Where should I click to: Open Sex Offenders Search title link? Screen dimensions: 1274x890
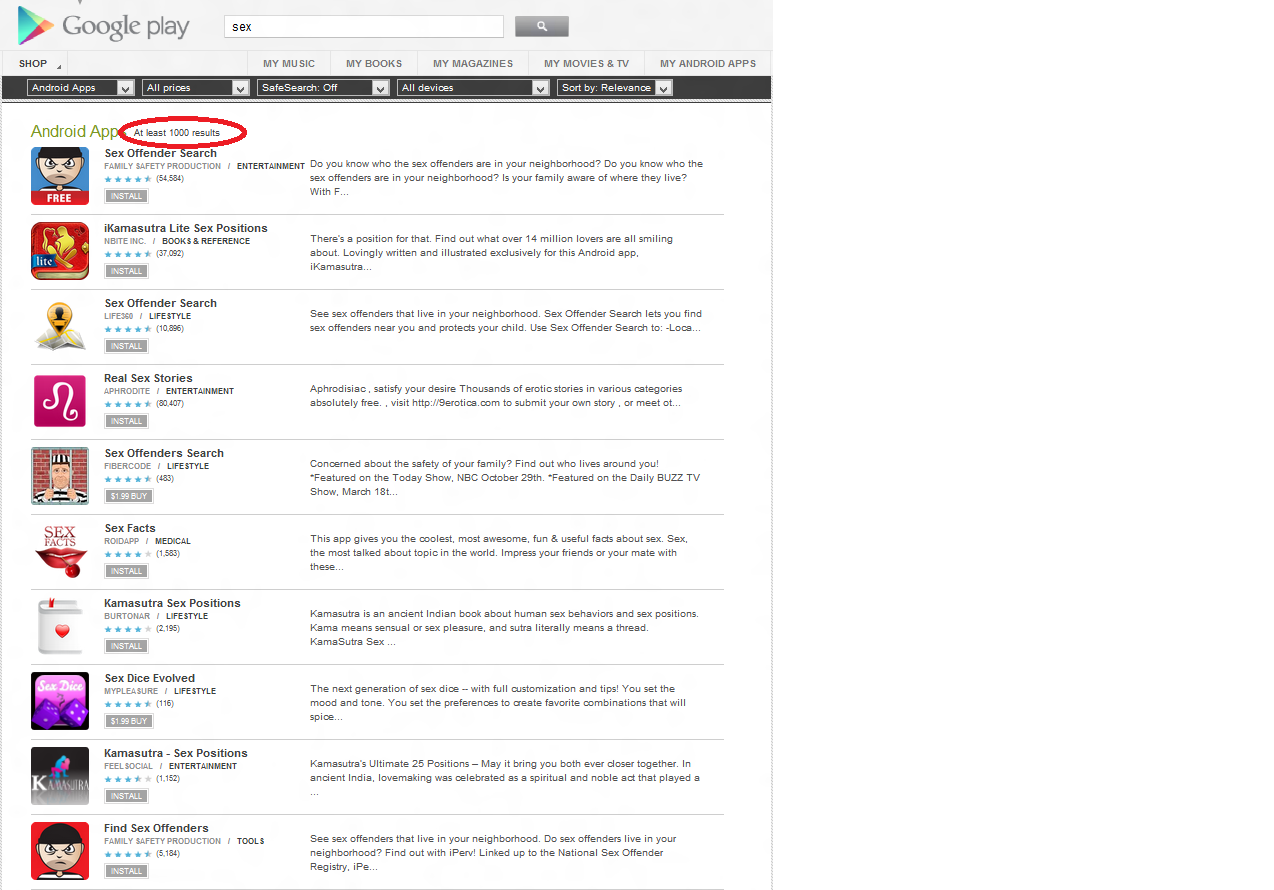(164, 453)
